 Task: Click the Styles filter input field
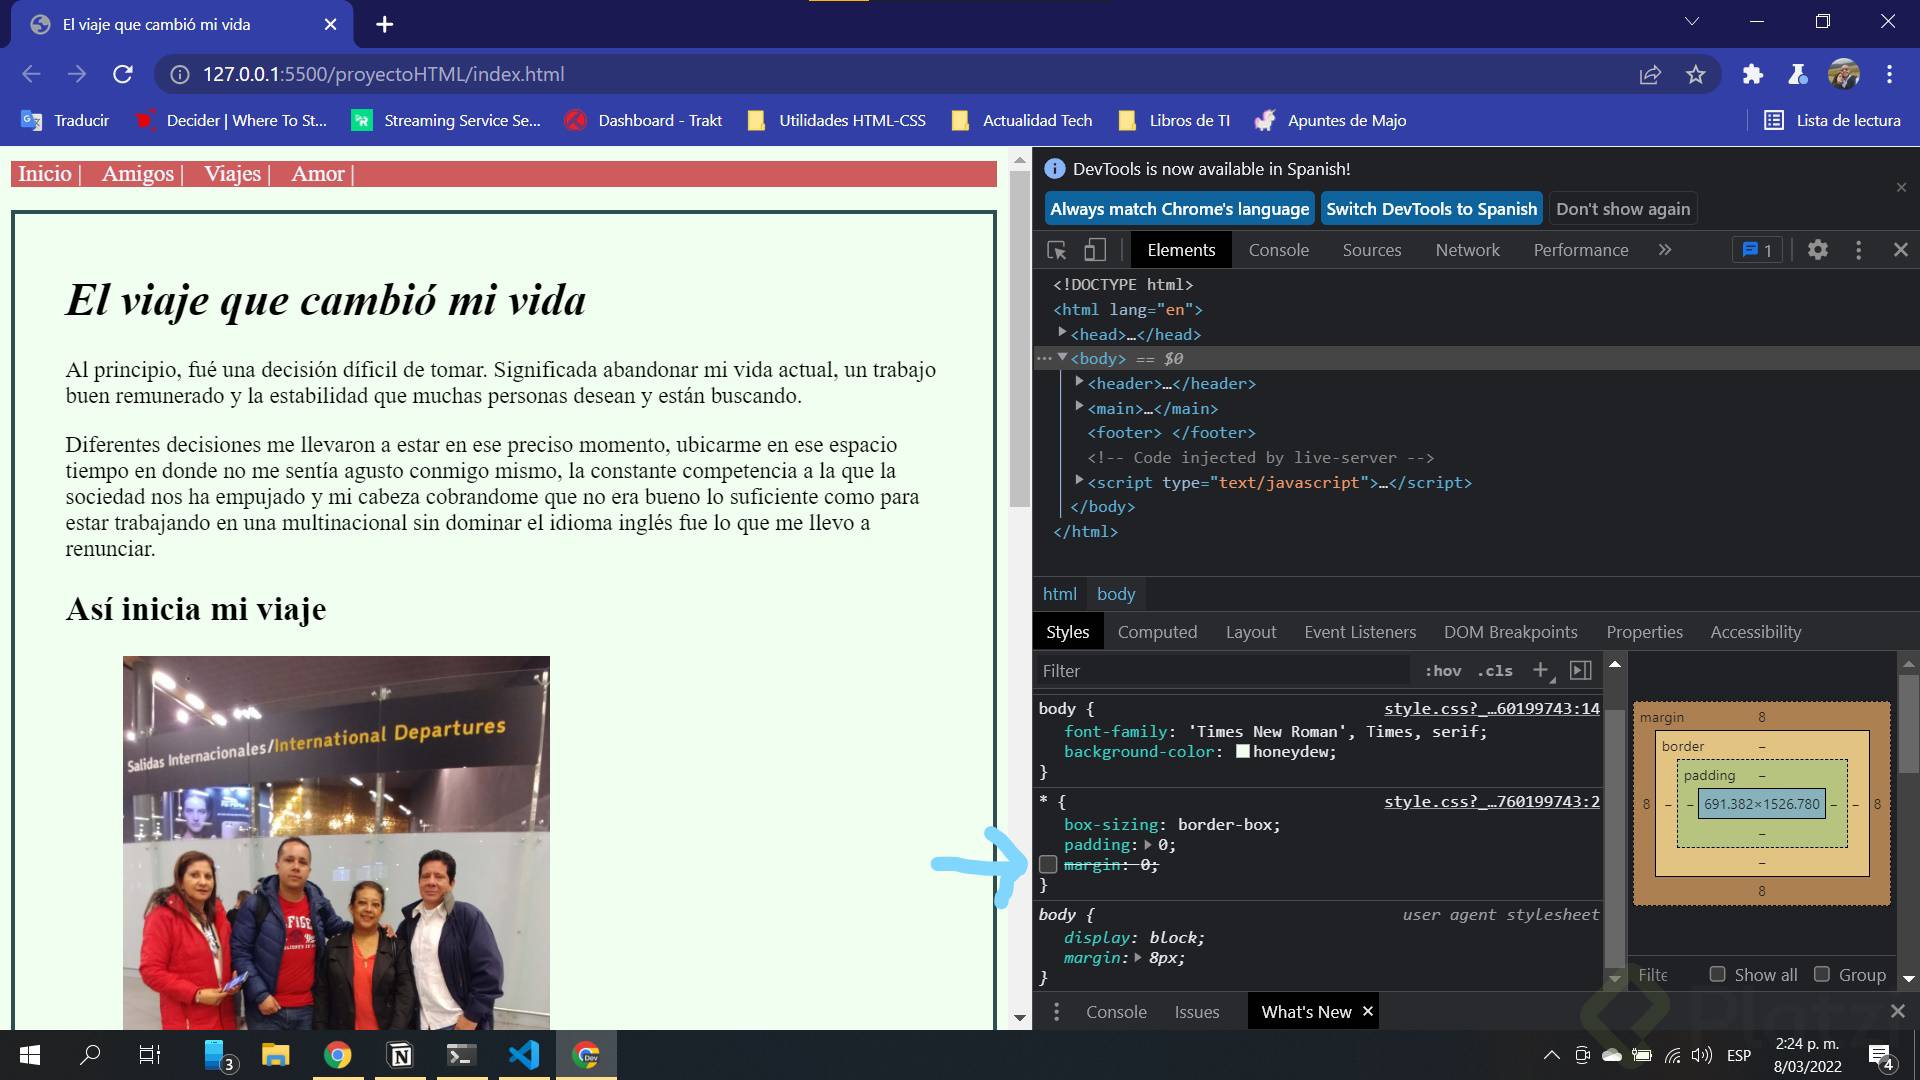tap(1221, 671)
